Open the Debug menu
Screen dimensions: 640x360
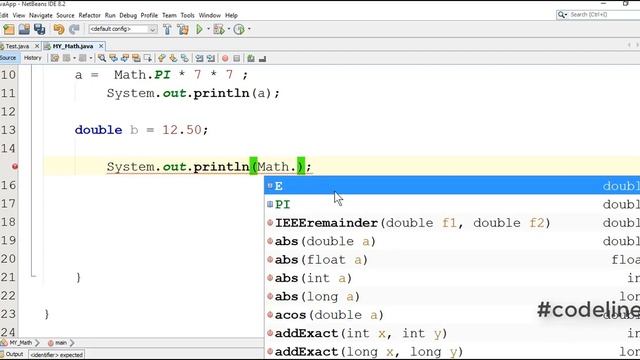point(128,15)
